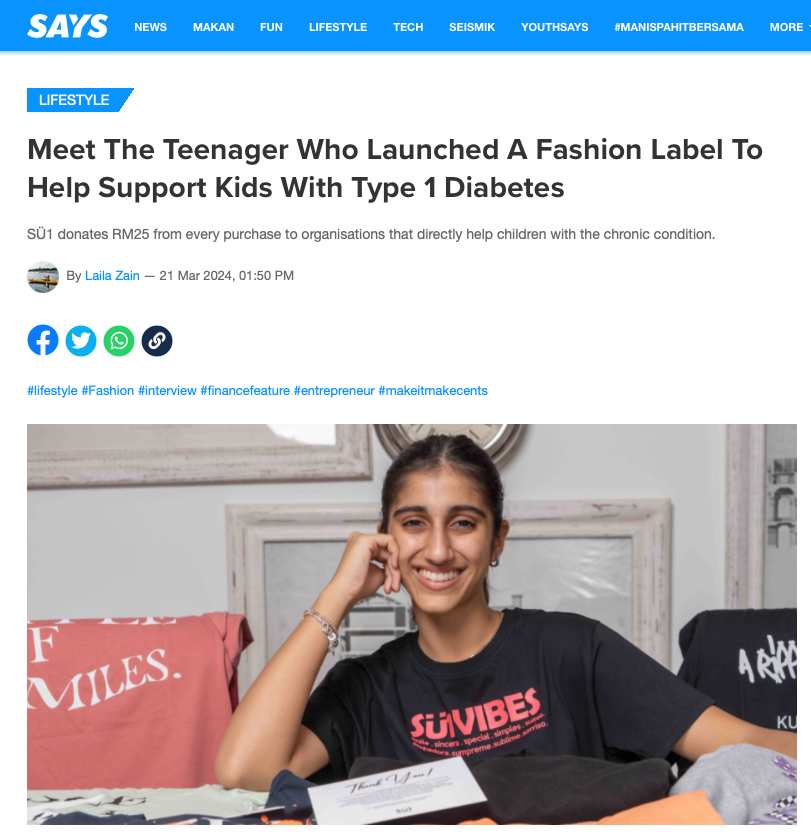
Task: Share the article on Twitter
Action: tap(81, 340)
